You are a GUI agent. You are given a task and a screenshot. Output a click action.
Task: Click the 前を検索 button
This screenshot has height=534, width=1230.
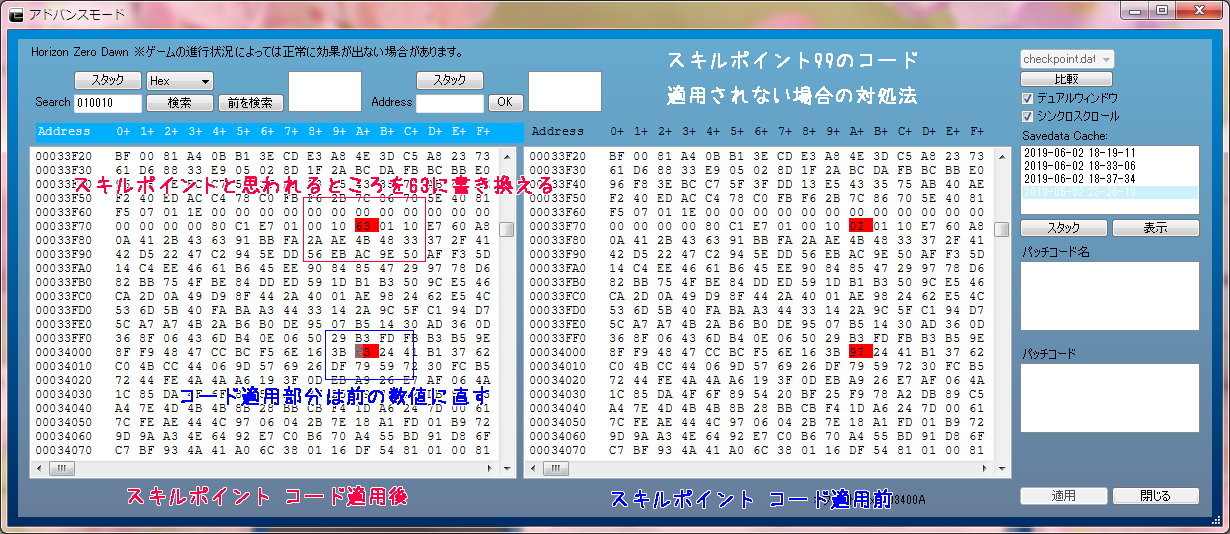coord(250,103)
